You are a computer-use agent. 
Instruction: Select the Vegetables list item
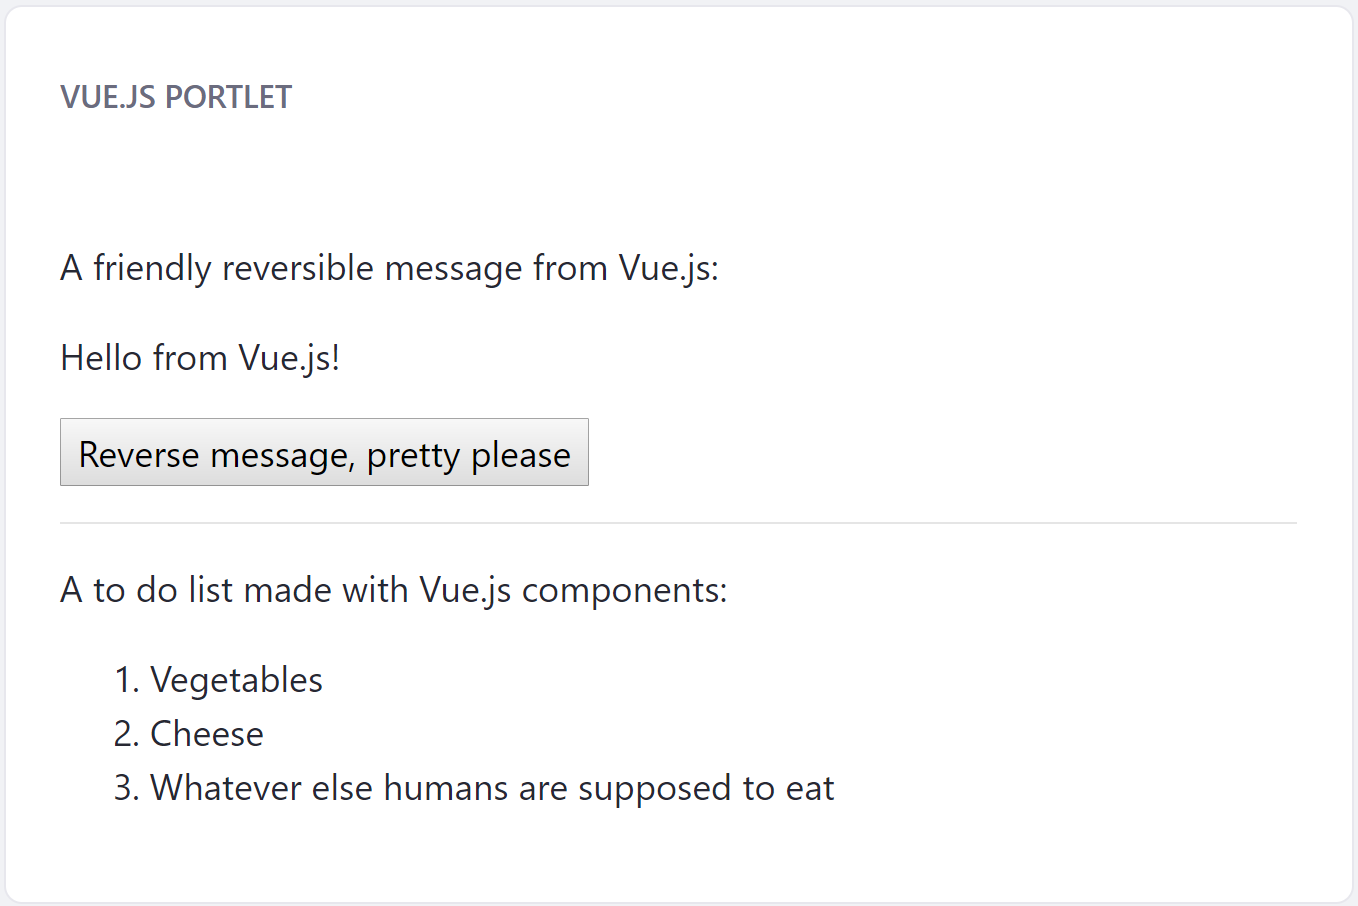(236, 680)
